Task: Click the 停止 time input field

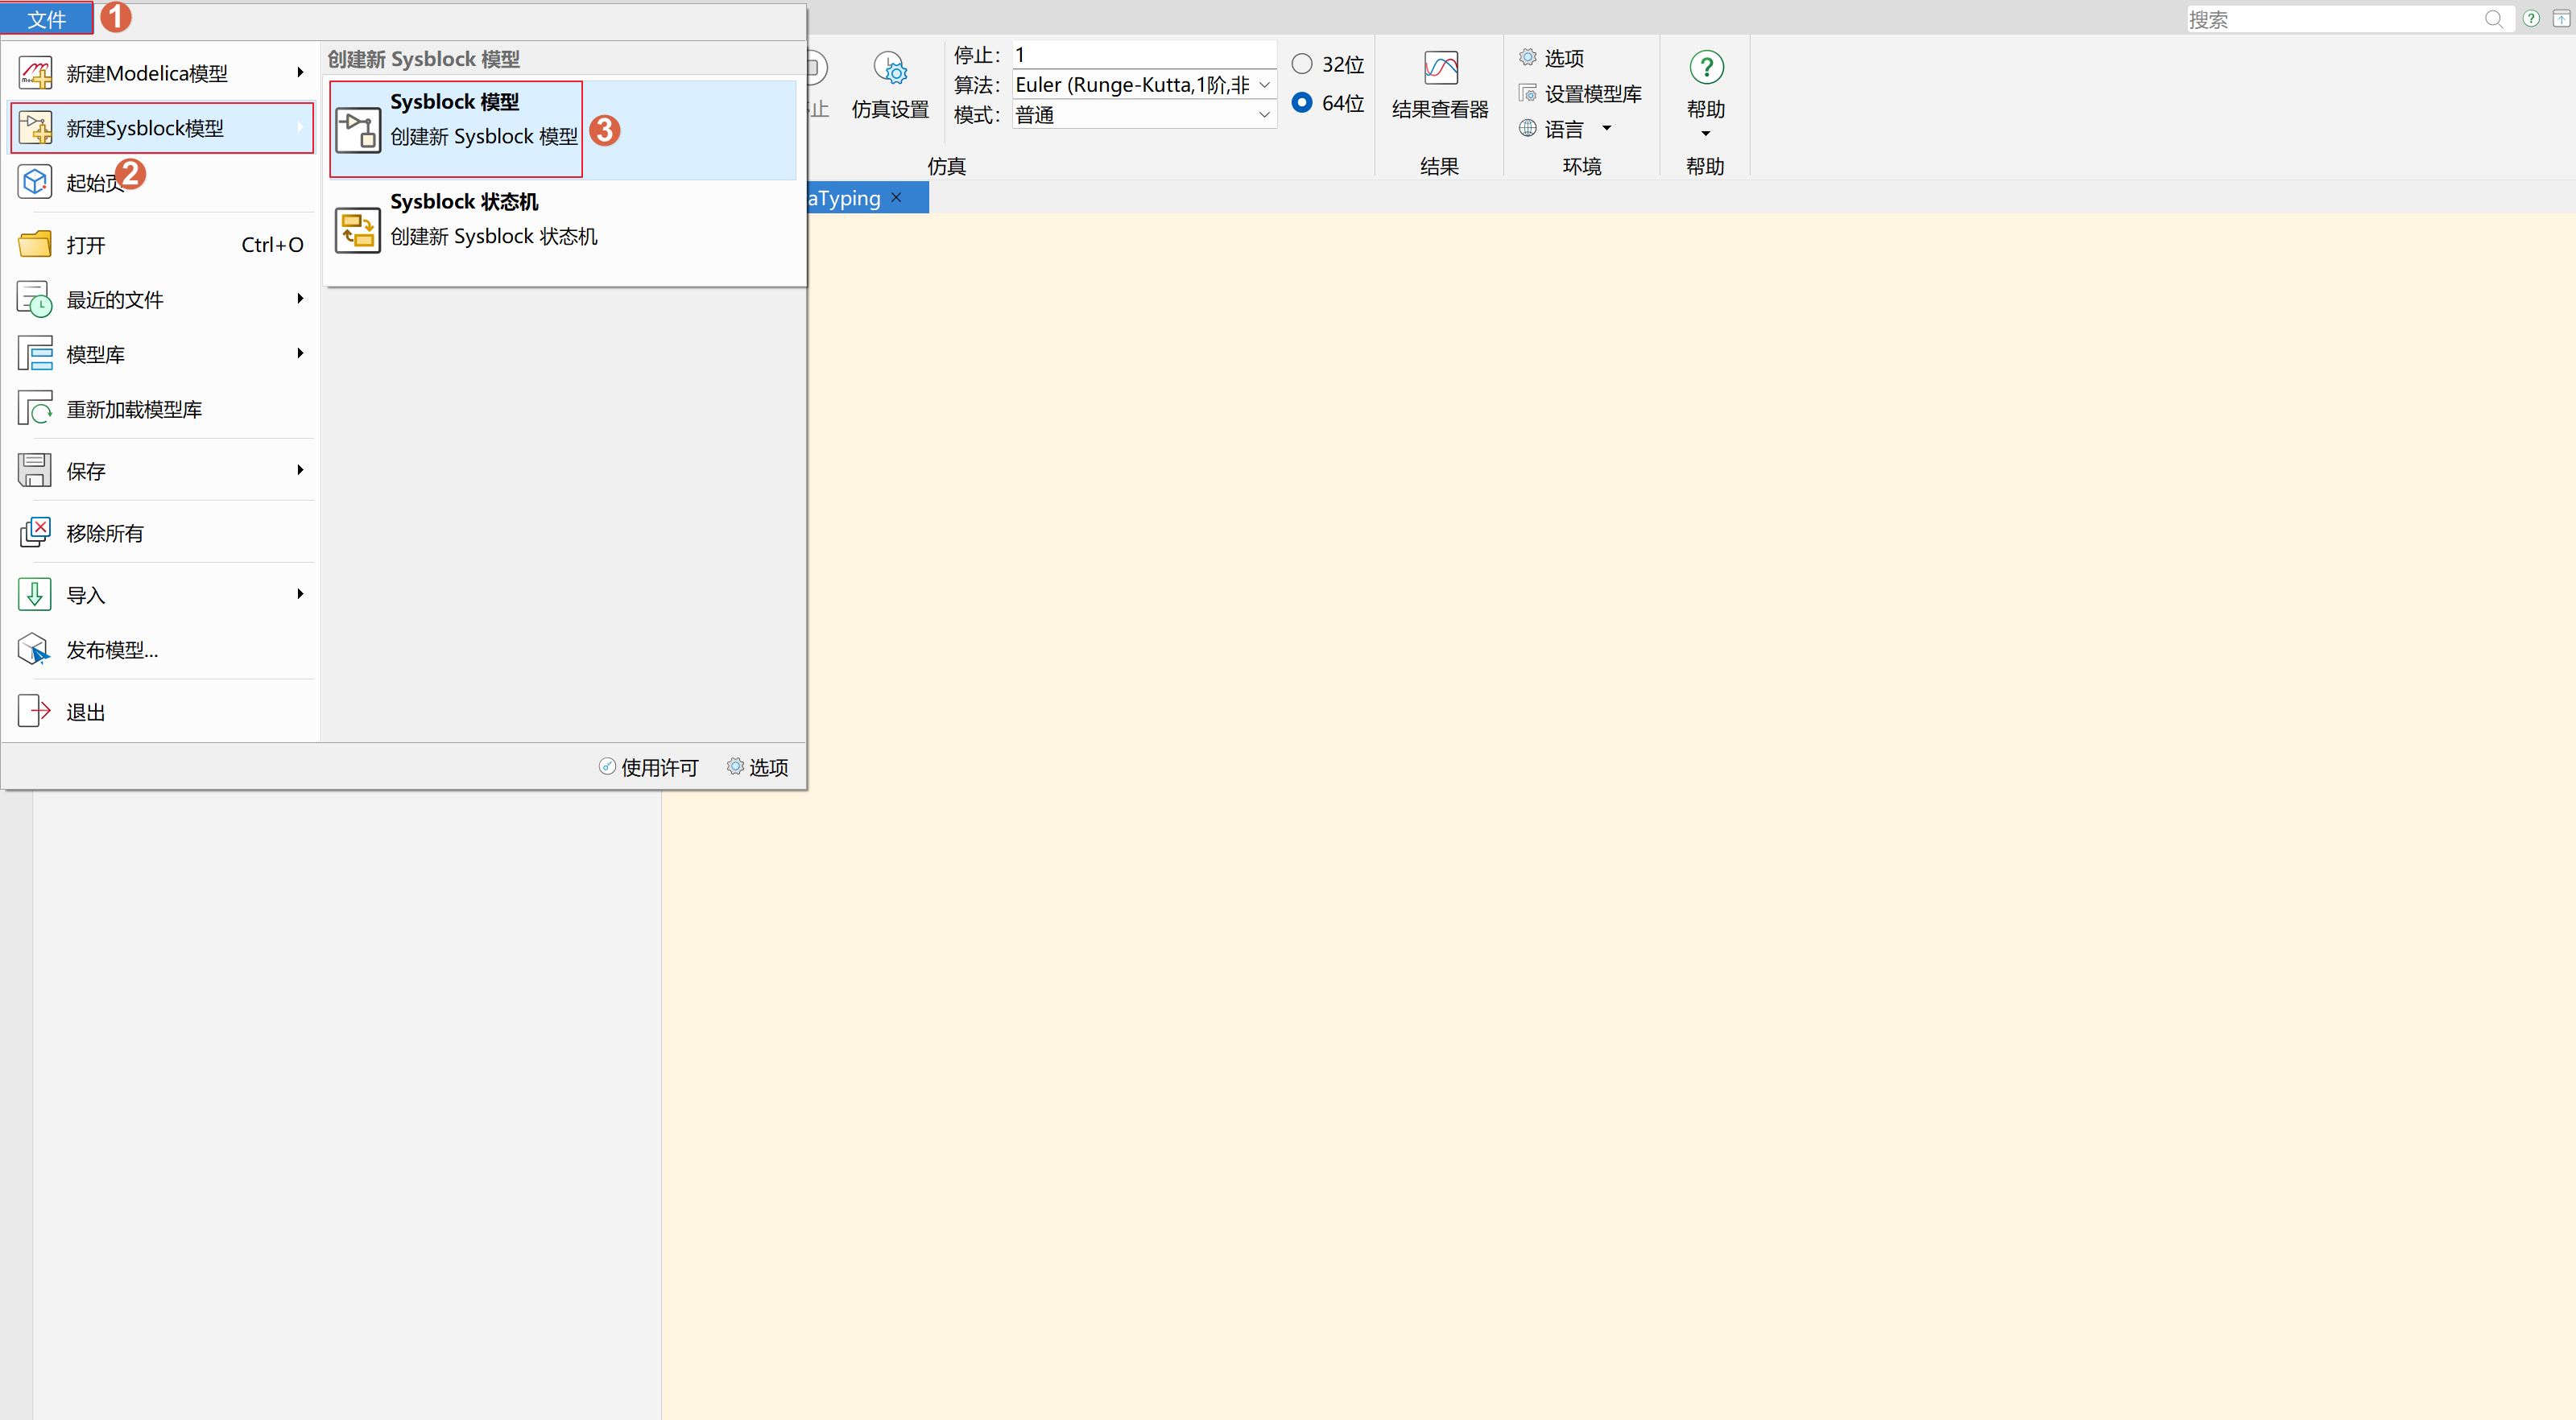Action: [1144, 55]
